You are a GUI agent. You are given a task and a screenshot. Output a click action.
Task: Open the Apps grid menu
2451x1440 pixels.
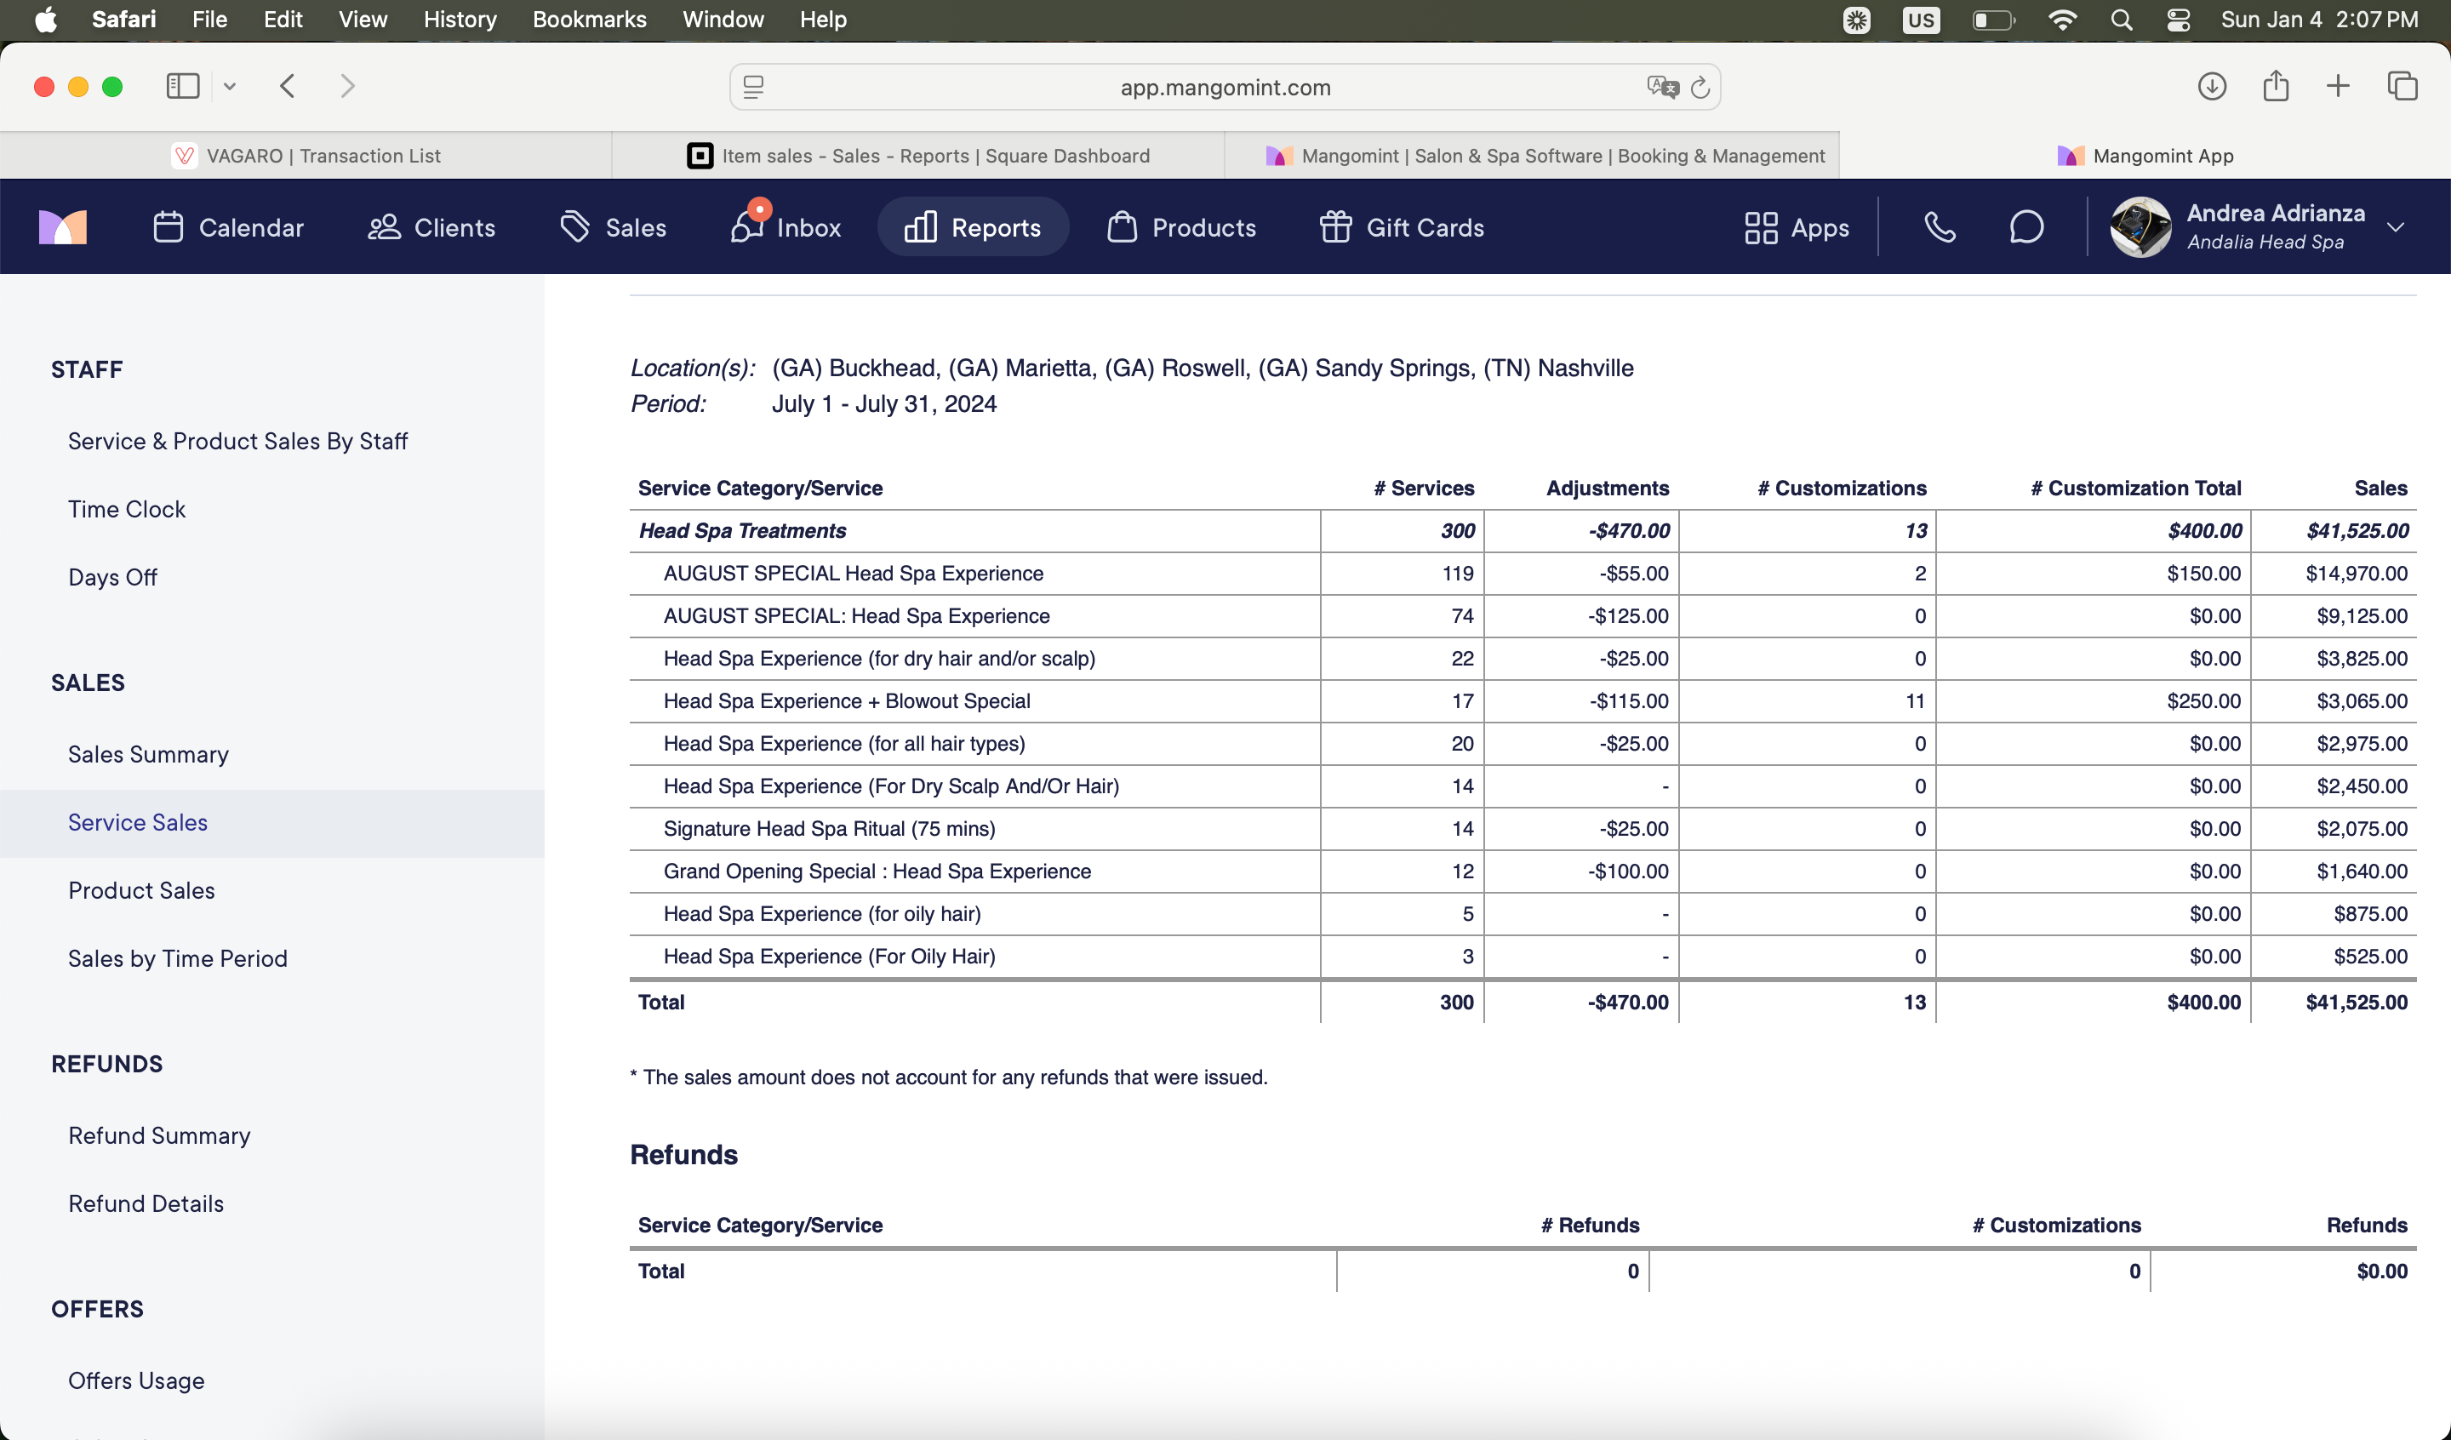[x=1796, y=228]
